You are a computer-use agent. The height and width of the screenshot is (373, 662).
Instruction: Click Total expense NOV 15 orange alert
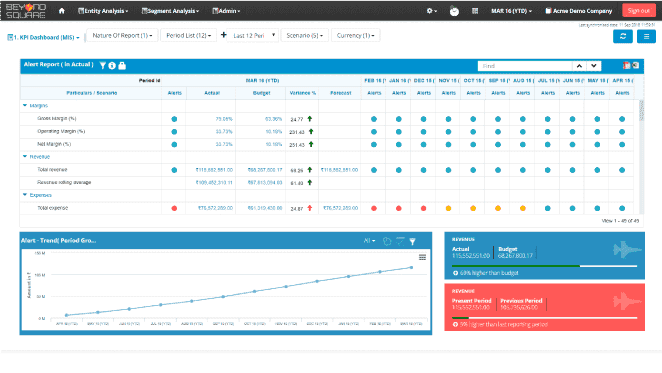(x=448, y=208)
